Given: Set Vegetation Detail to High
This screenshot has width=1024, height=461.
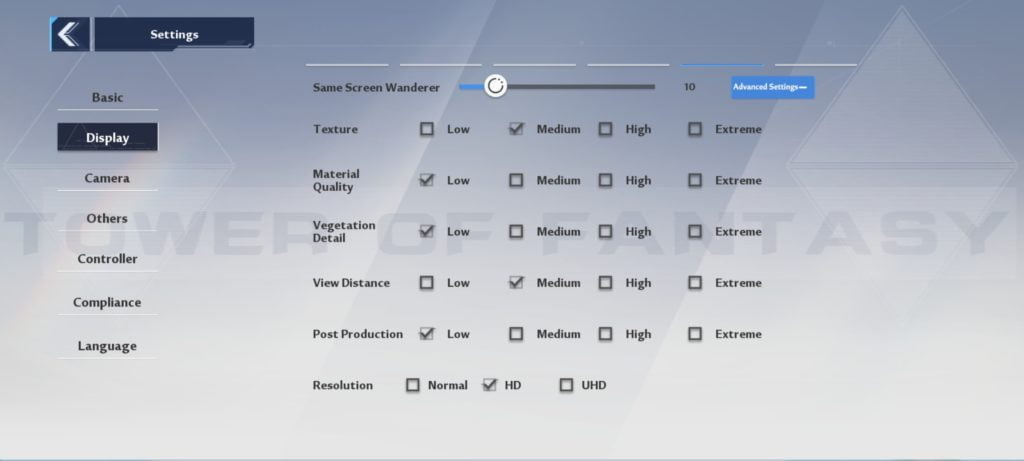Looking at the screenshot, I should click(605, 231).
